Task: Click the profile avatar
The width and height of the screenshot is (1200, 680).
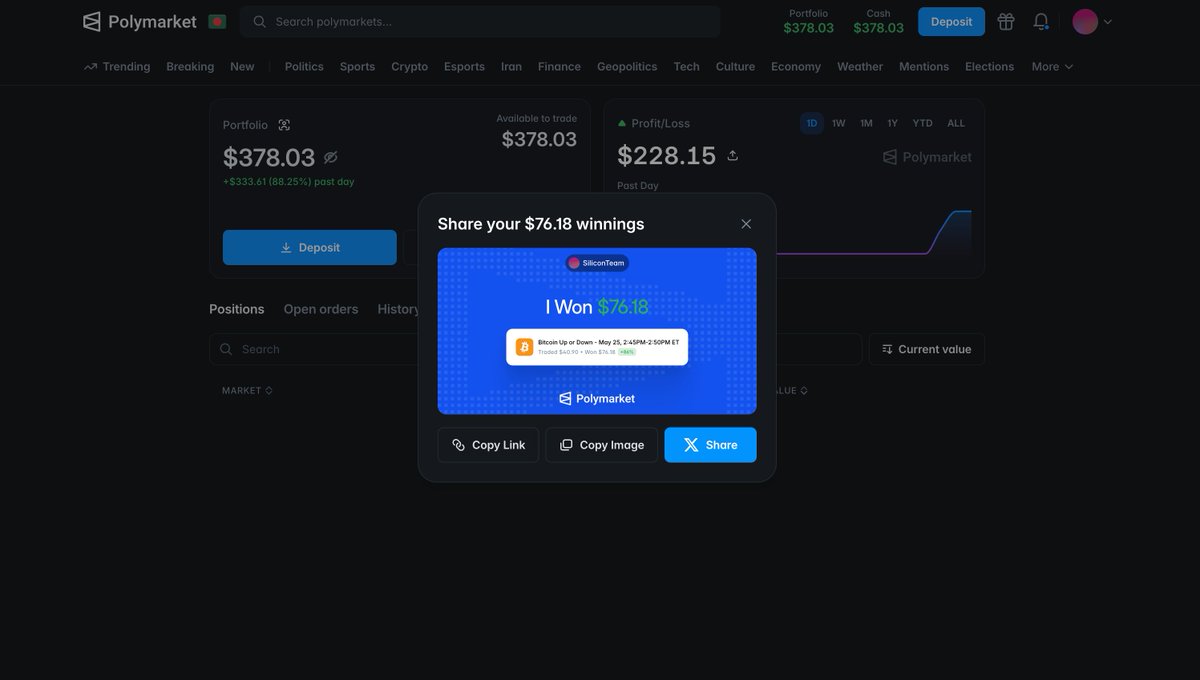Action: coord(1085,21)
